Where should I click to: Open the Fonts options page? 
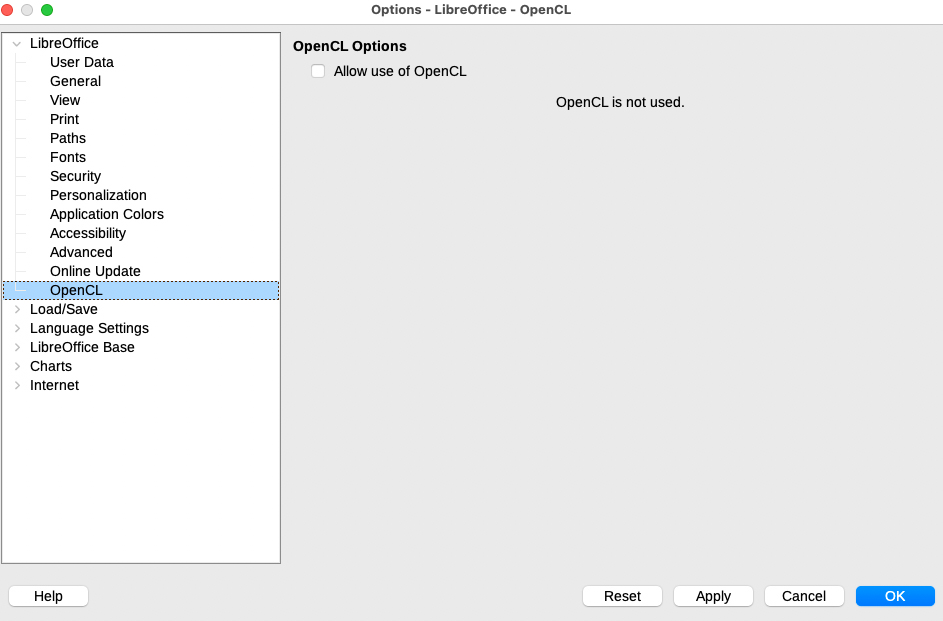[x=68, y=158]
